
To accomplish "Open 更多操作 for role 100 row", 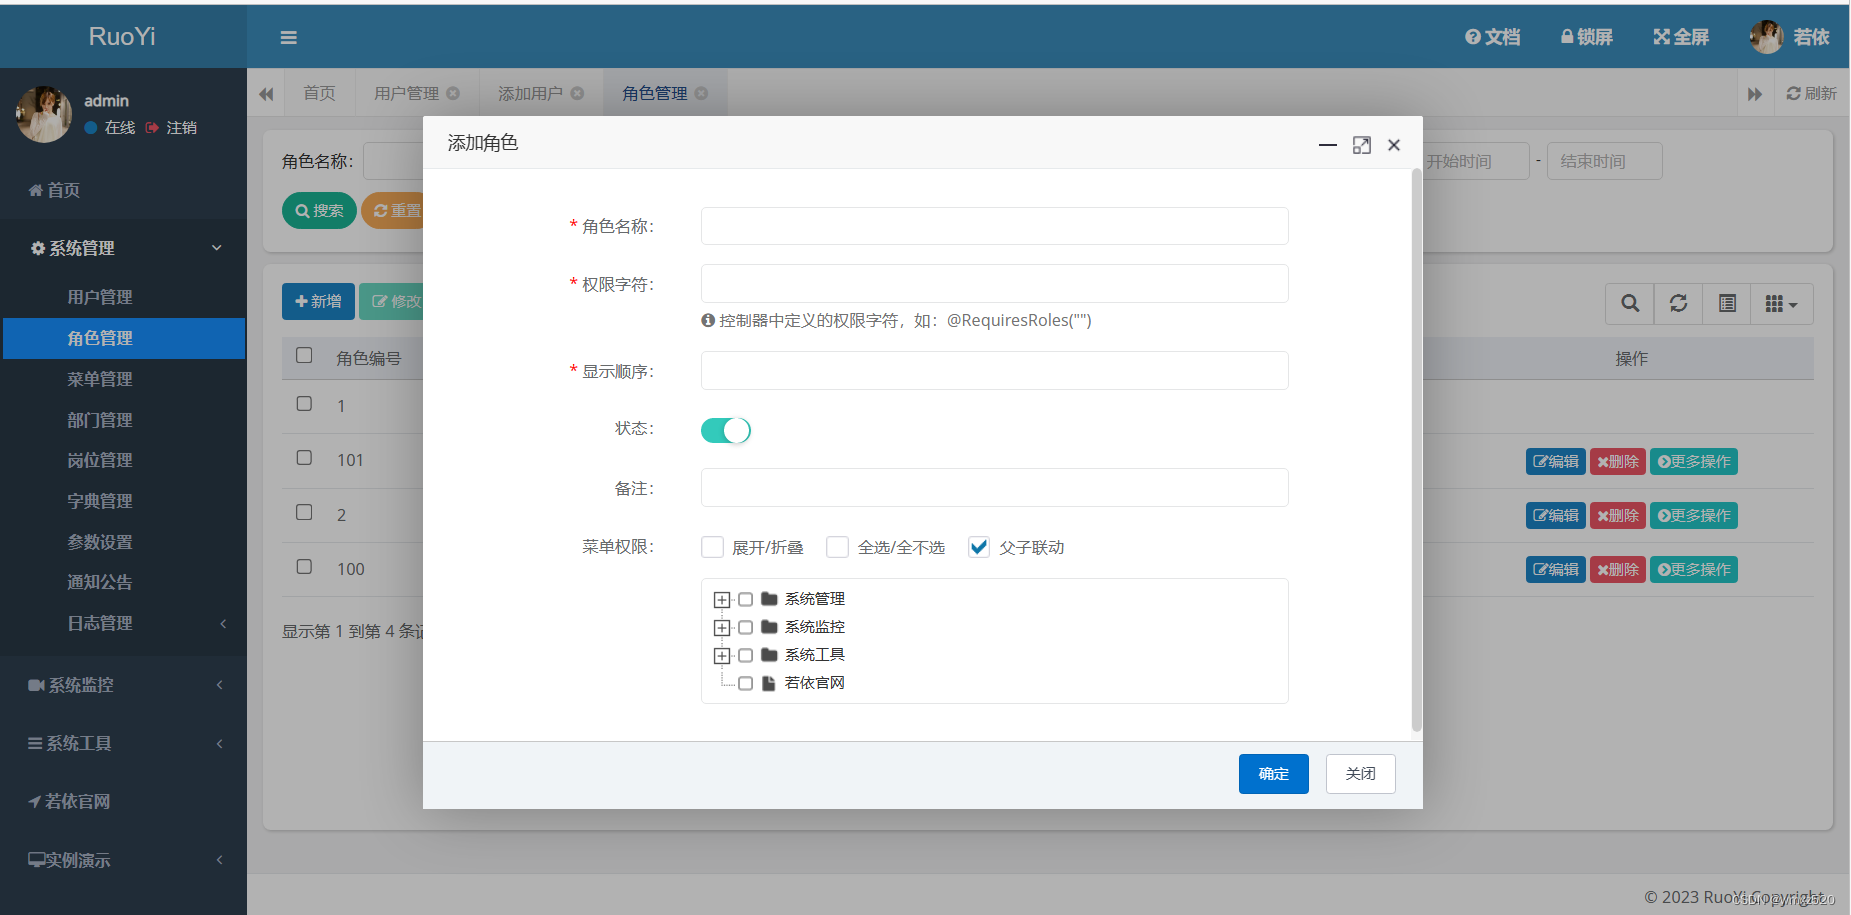I will coord(1693,569).
